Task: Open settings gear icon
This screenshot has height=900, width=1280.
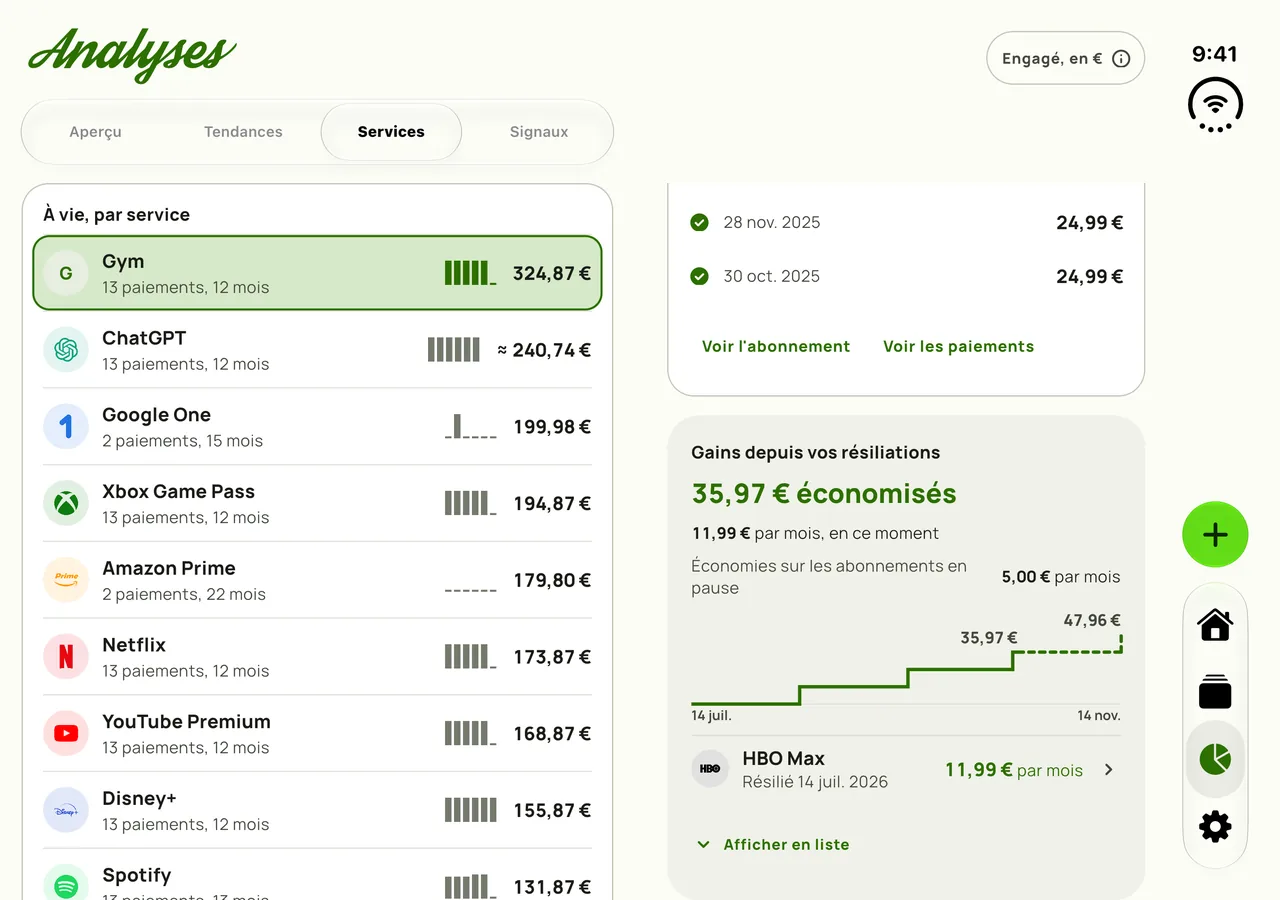Action: point(1215,827)
